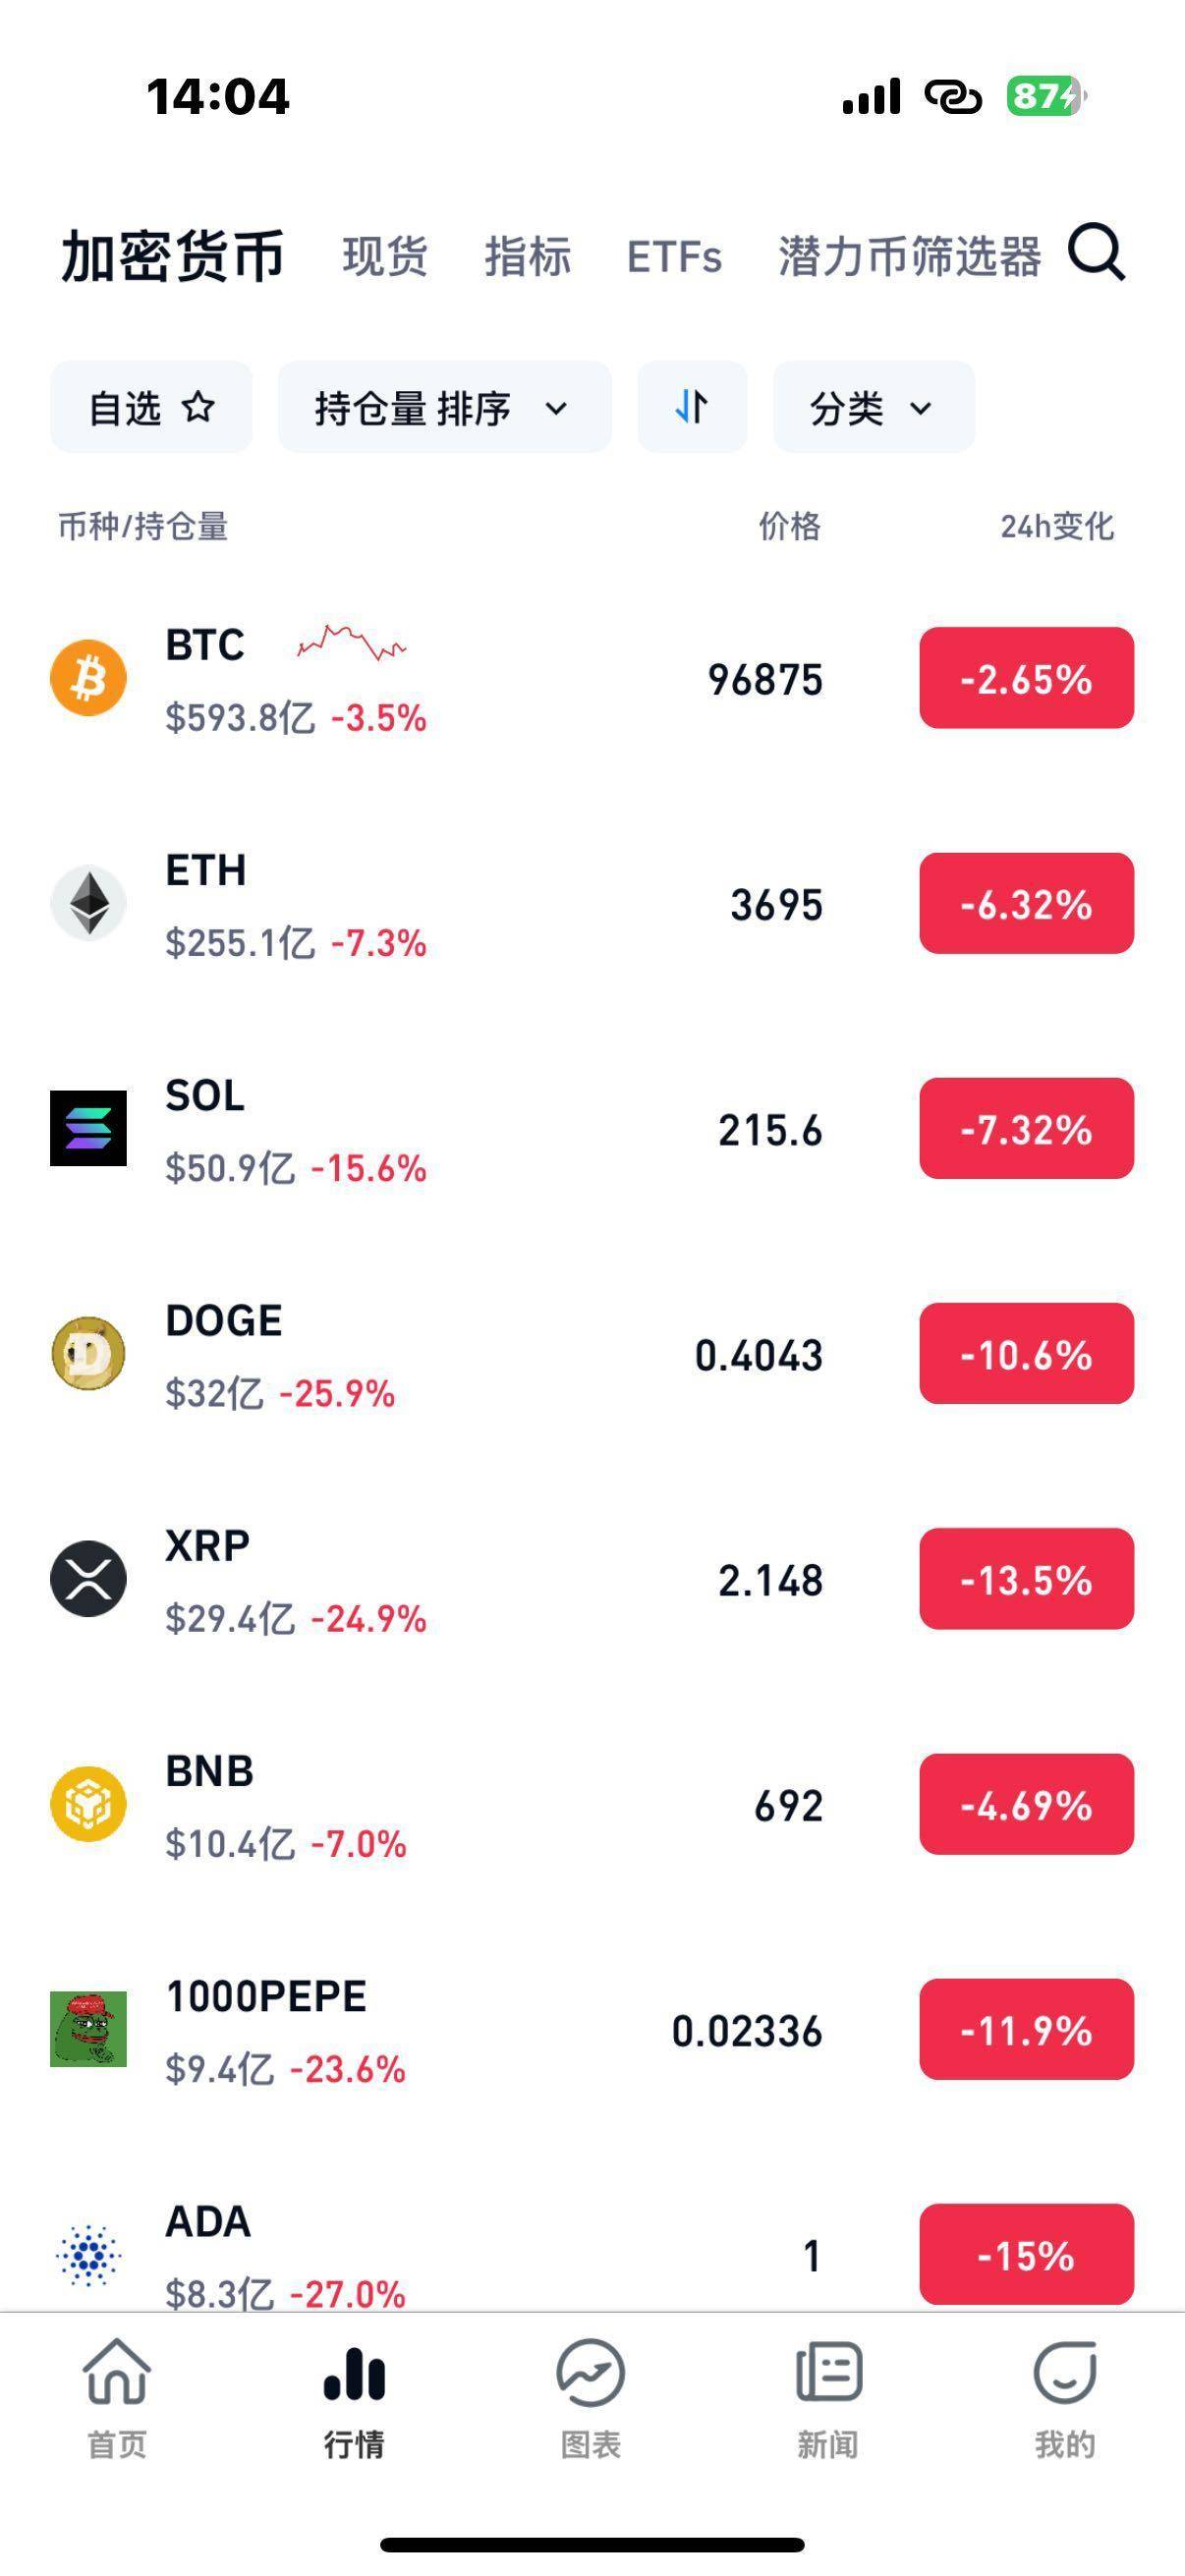Expand the 分类 category dropdown
Viewport: 1185px width, 2576px height.
click(873, 407)
